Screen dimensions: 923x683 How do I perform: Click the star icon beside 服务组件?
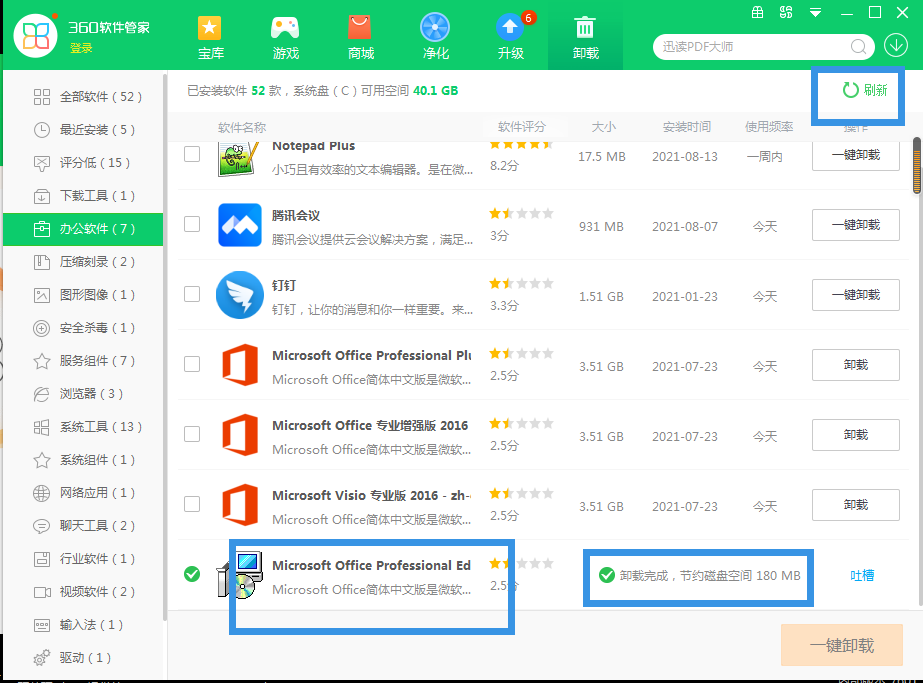[x=42, y=361]
